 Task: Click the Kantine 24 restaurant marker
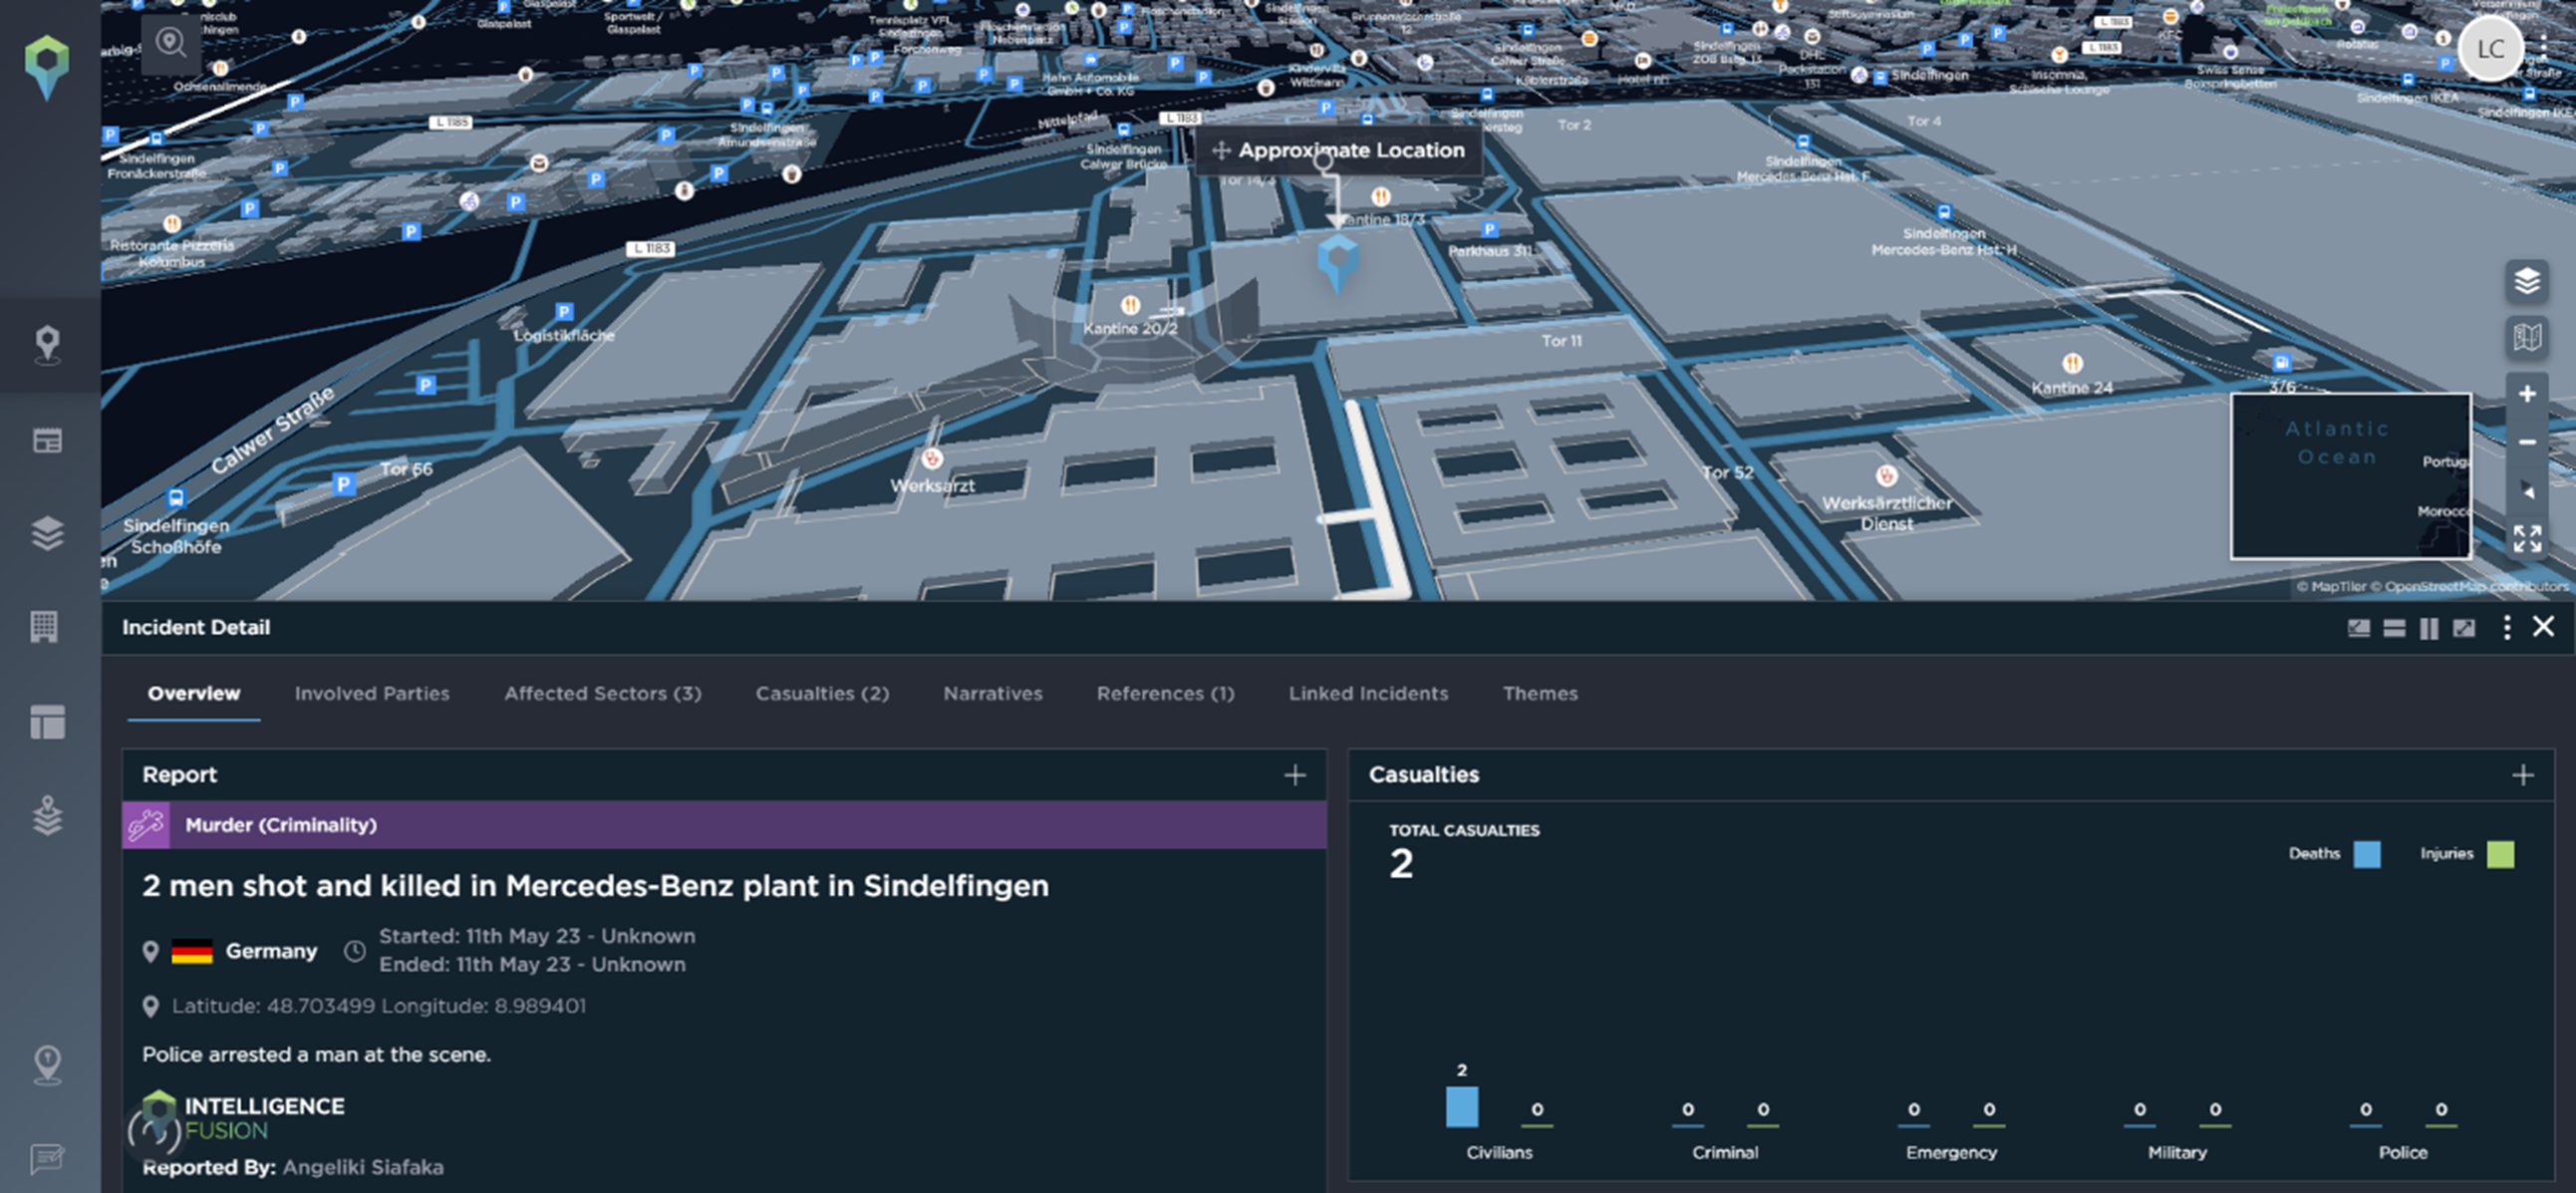coord(2073,363)
